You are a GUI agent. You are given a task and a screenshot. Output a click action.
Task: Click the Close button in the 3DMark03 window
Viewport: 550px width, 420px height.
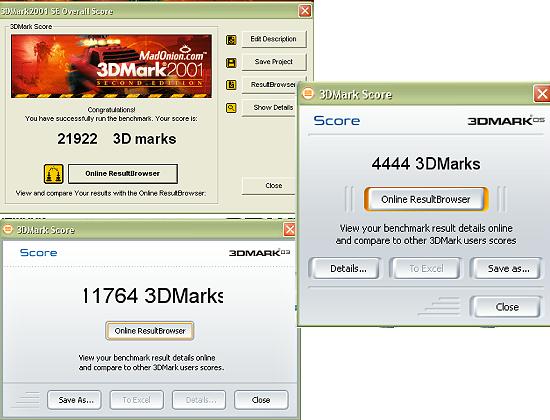[261, 400]
